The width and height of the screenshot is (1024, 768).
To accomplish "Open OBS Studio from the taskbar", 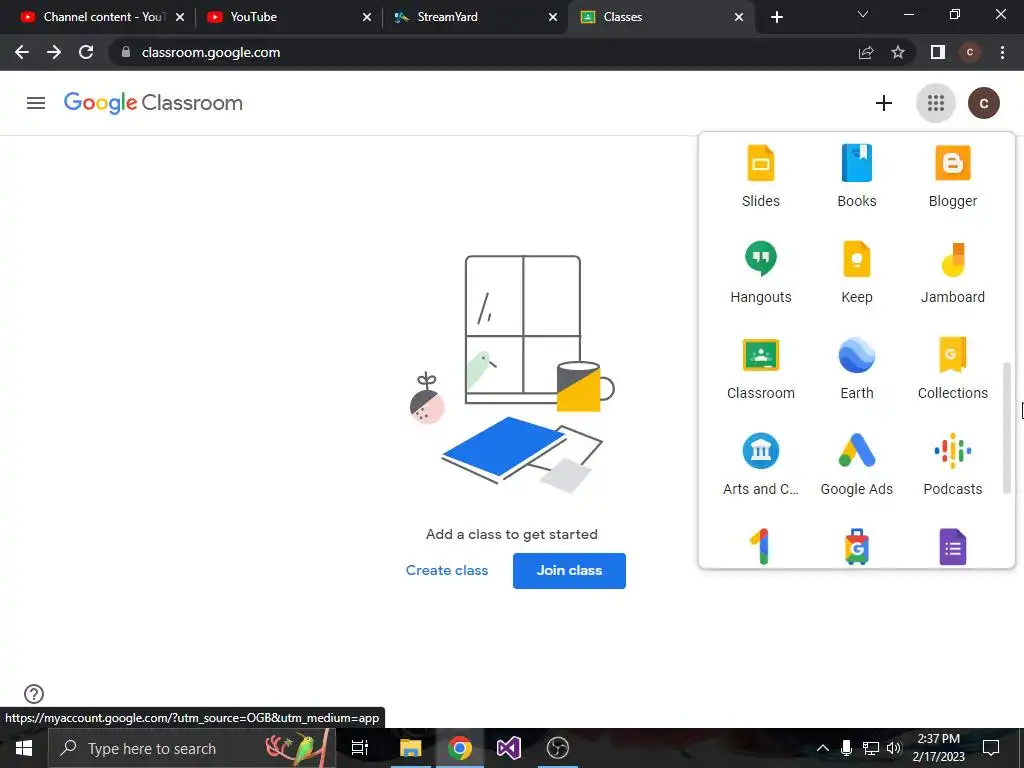I will (557, 748).
